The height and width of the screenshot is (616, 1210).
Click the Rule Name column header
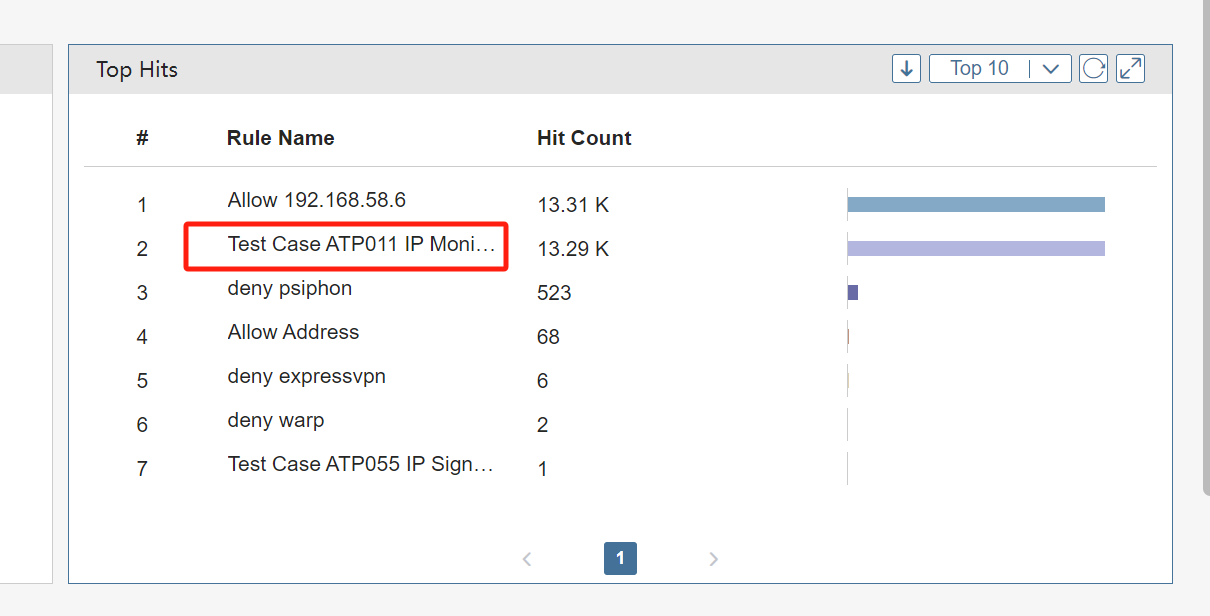[280, 138]
